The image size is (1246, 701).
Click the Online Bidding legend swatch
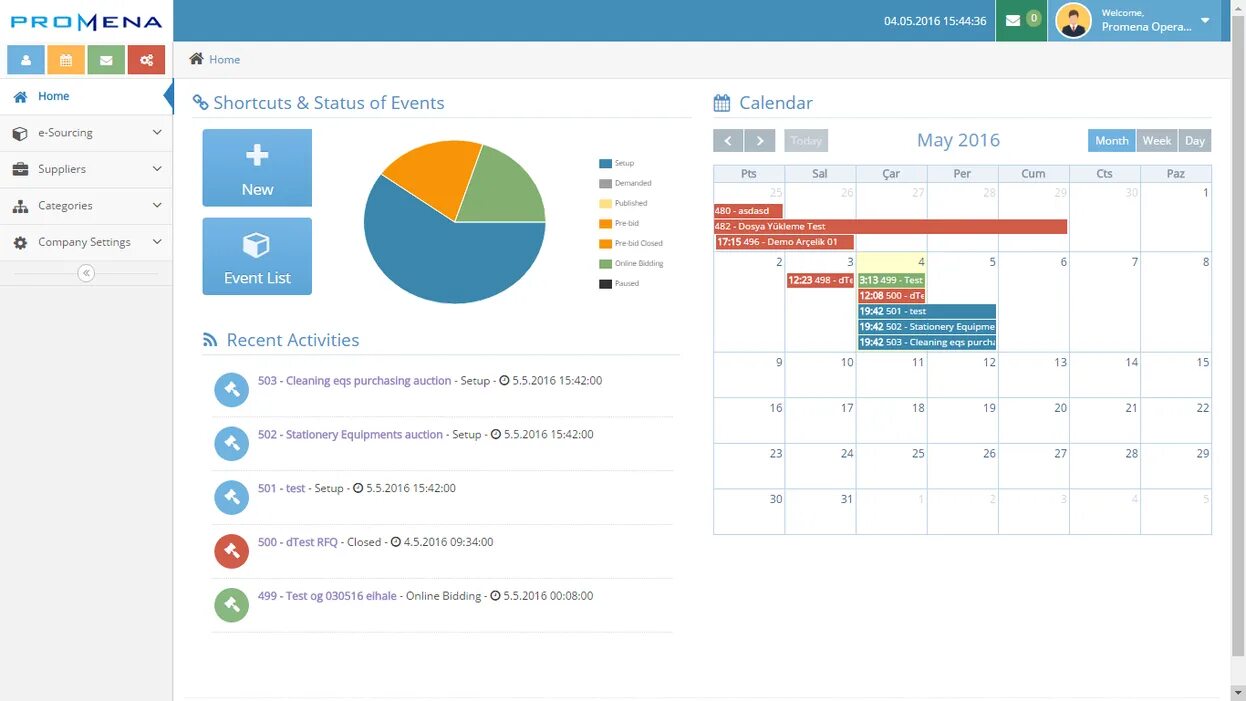(x=605, y=264)
